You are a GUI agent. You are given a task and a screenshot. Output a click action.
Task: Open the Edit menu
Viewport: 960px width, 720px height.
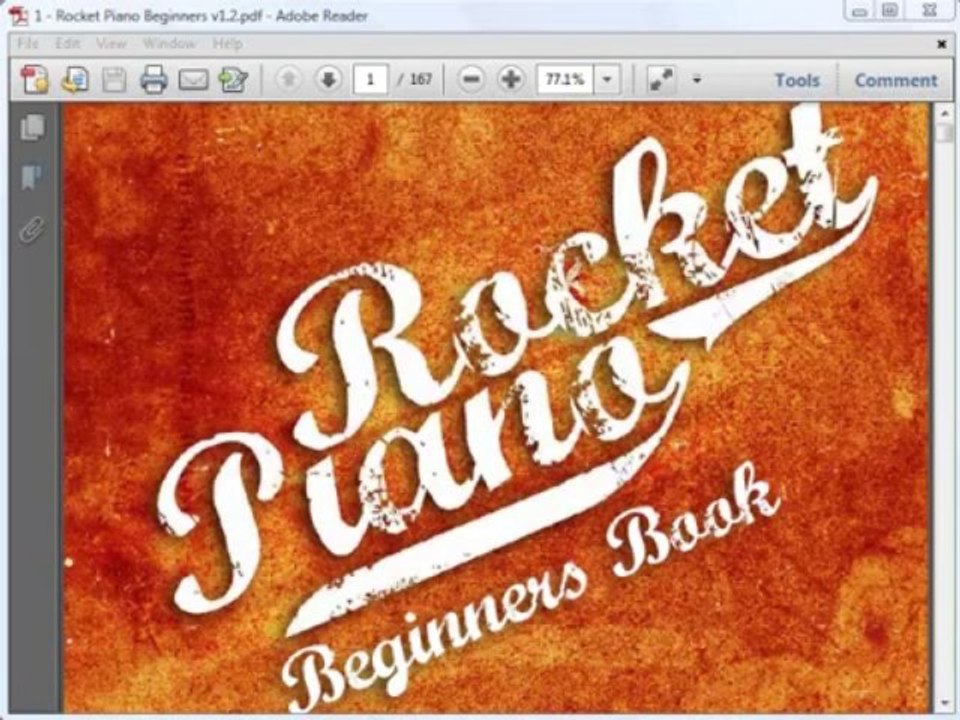pyautogui.click(x=67, y=43)
